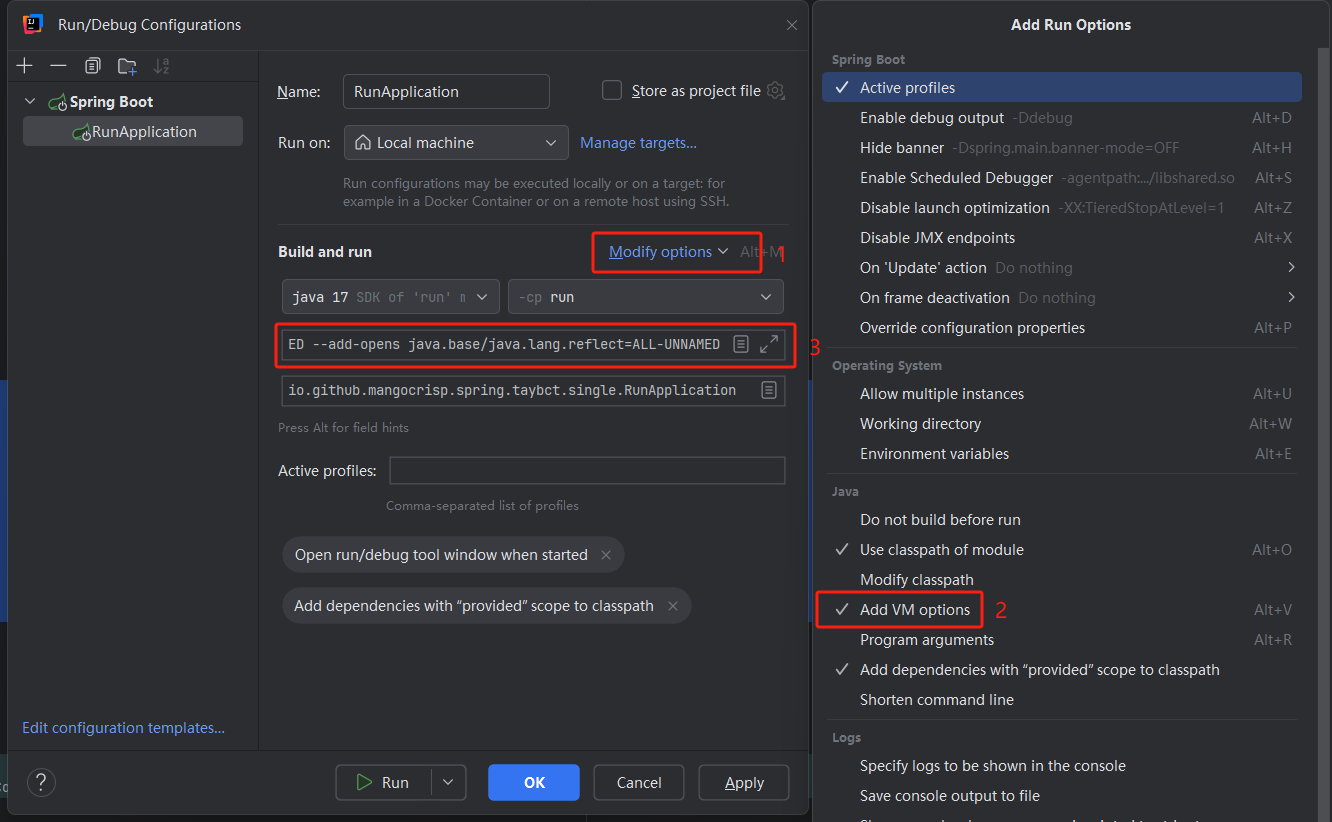Close the Run/Debug Configurations dialog
1332x822 pixels.
(x=792, y=25)
